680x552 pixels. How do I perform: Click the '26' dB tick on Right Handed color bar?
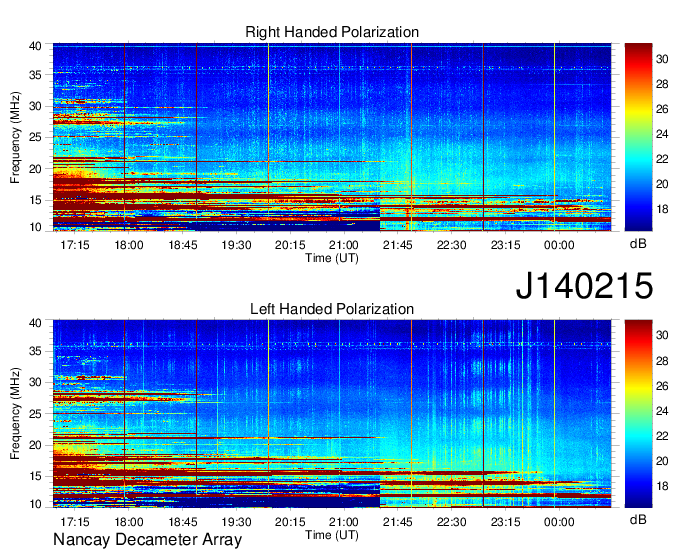(662, 109)
